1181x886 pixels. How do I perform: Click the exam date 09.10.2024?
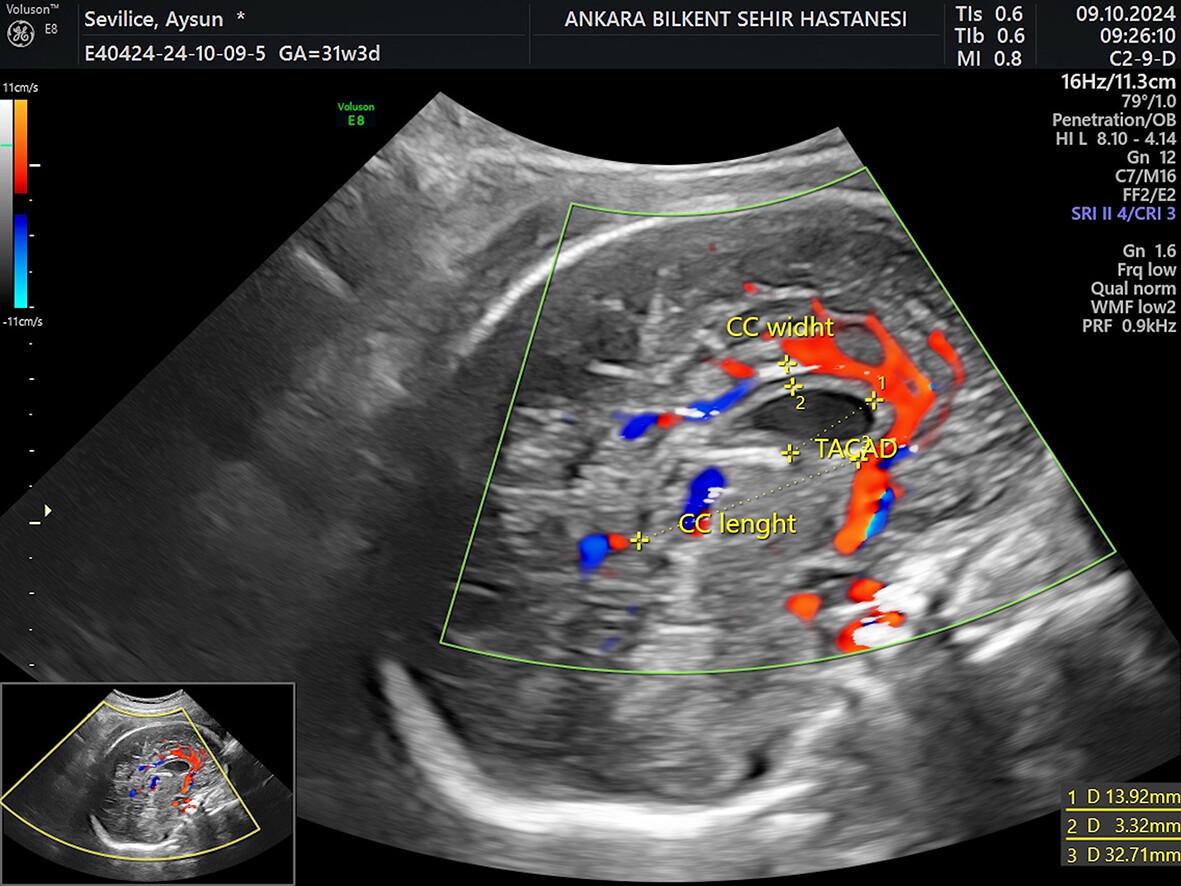[x=1125, y=14]
